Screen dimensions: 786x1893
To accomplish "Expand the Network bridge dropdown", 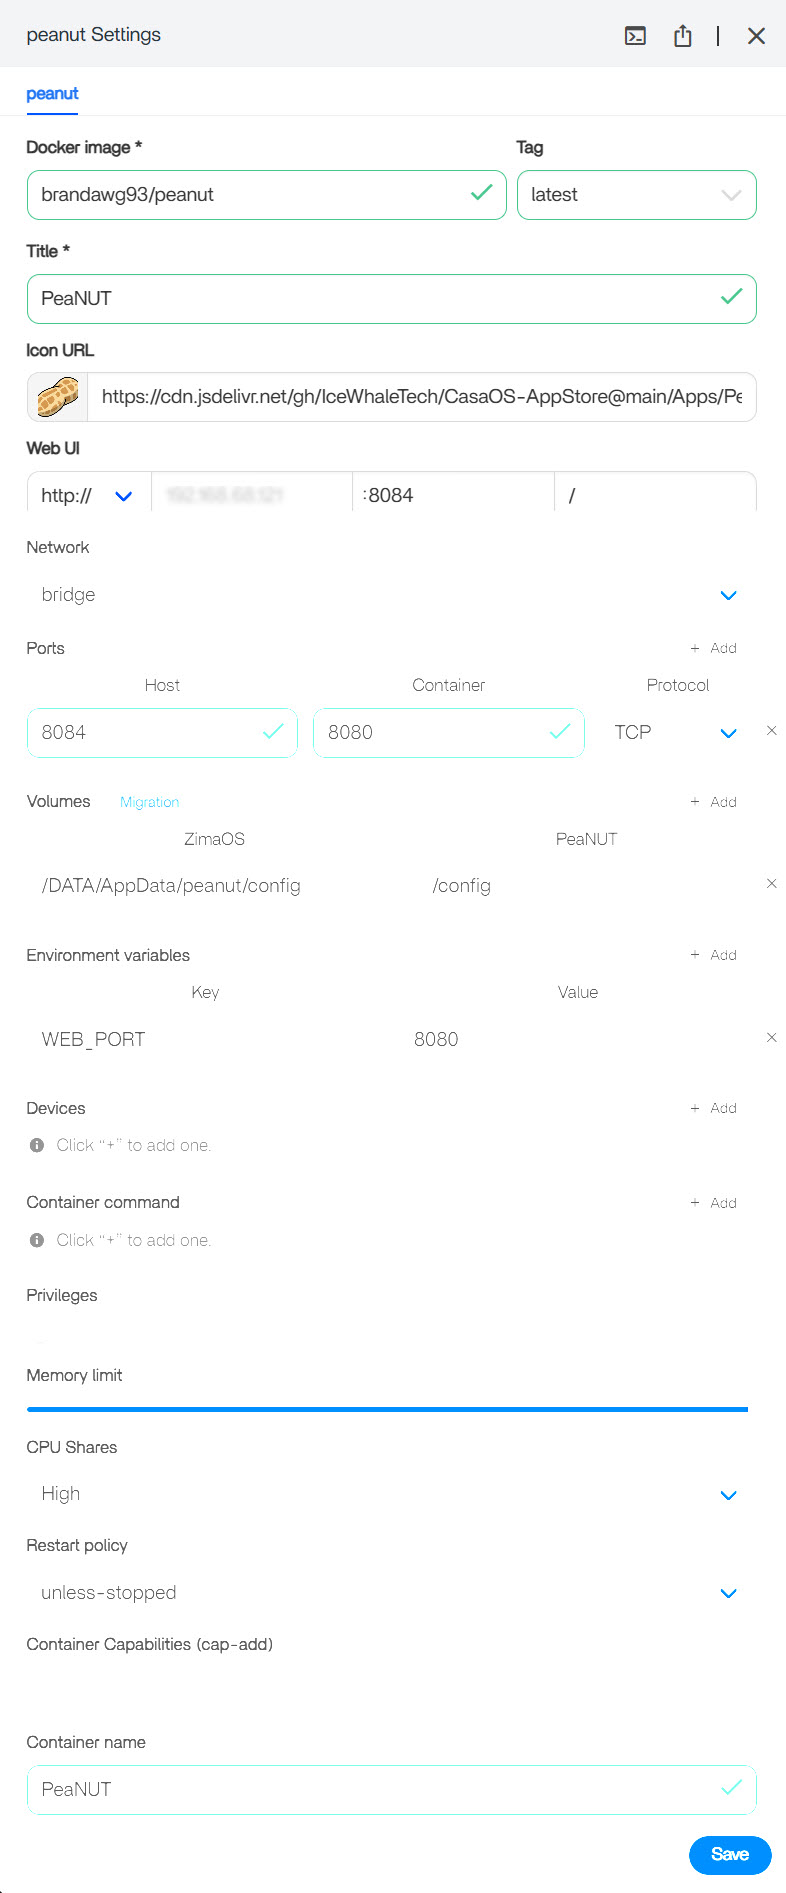I will tap(728, 595).
